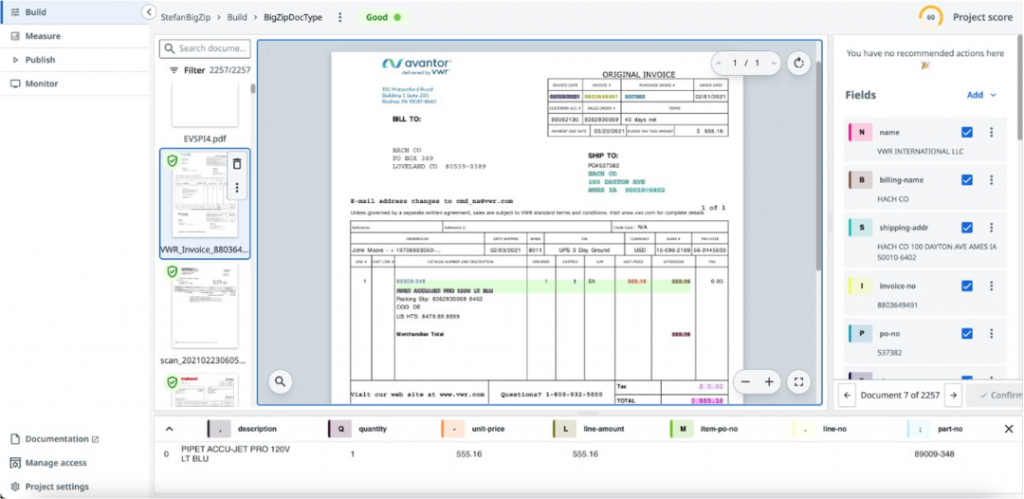Switch to the Monitor section
Screen dimensions: 1024x499
[x=41, y=84]
